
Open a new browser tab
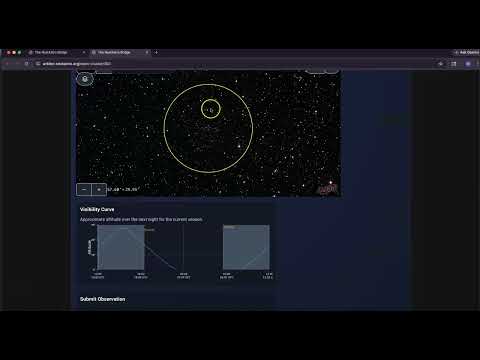[156, 52]
